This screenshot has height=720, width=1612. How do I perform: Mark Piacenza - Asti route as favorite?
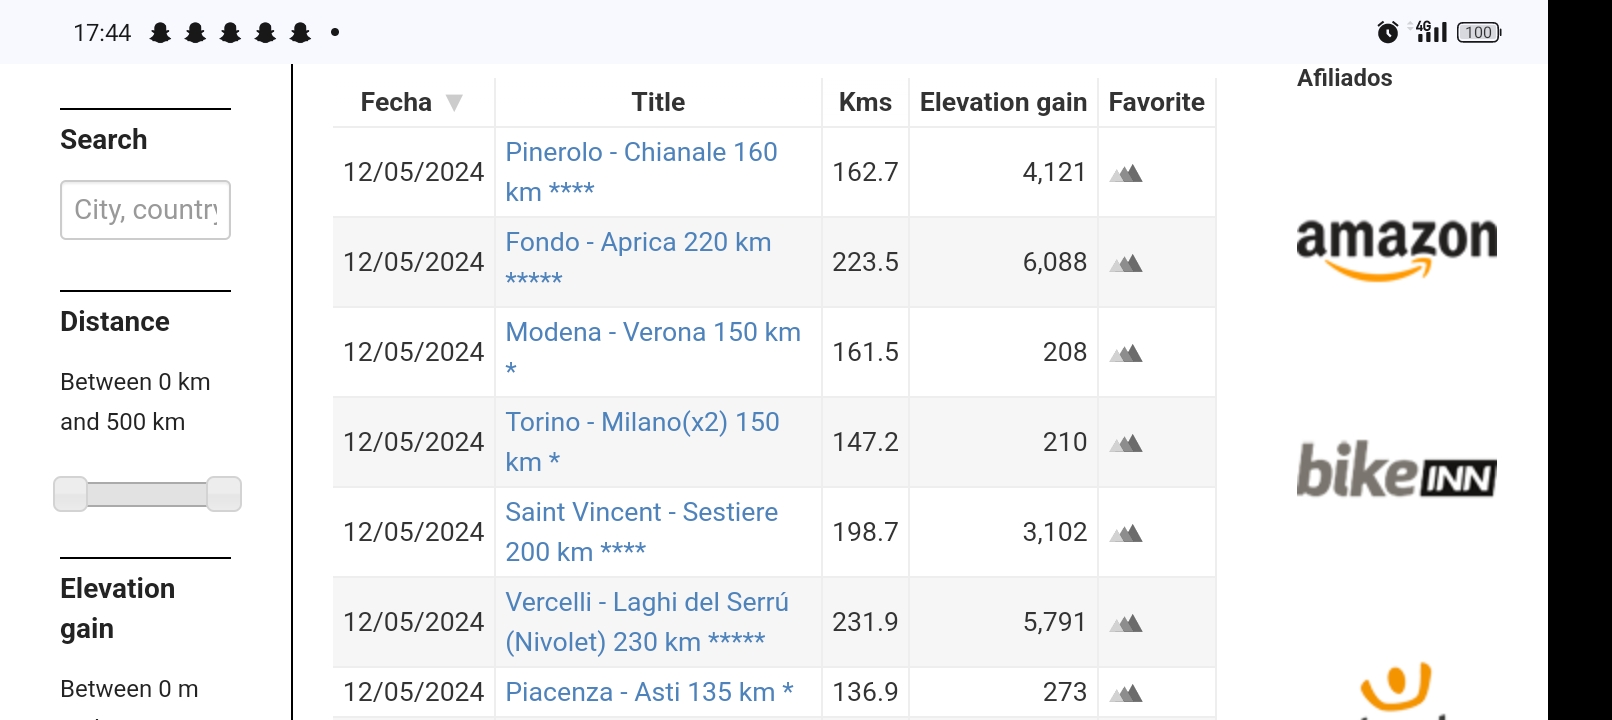(x=1126, y=693)
